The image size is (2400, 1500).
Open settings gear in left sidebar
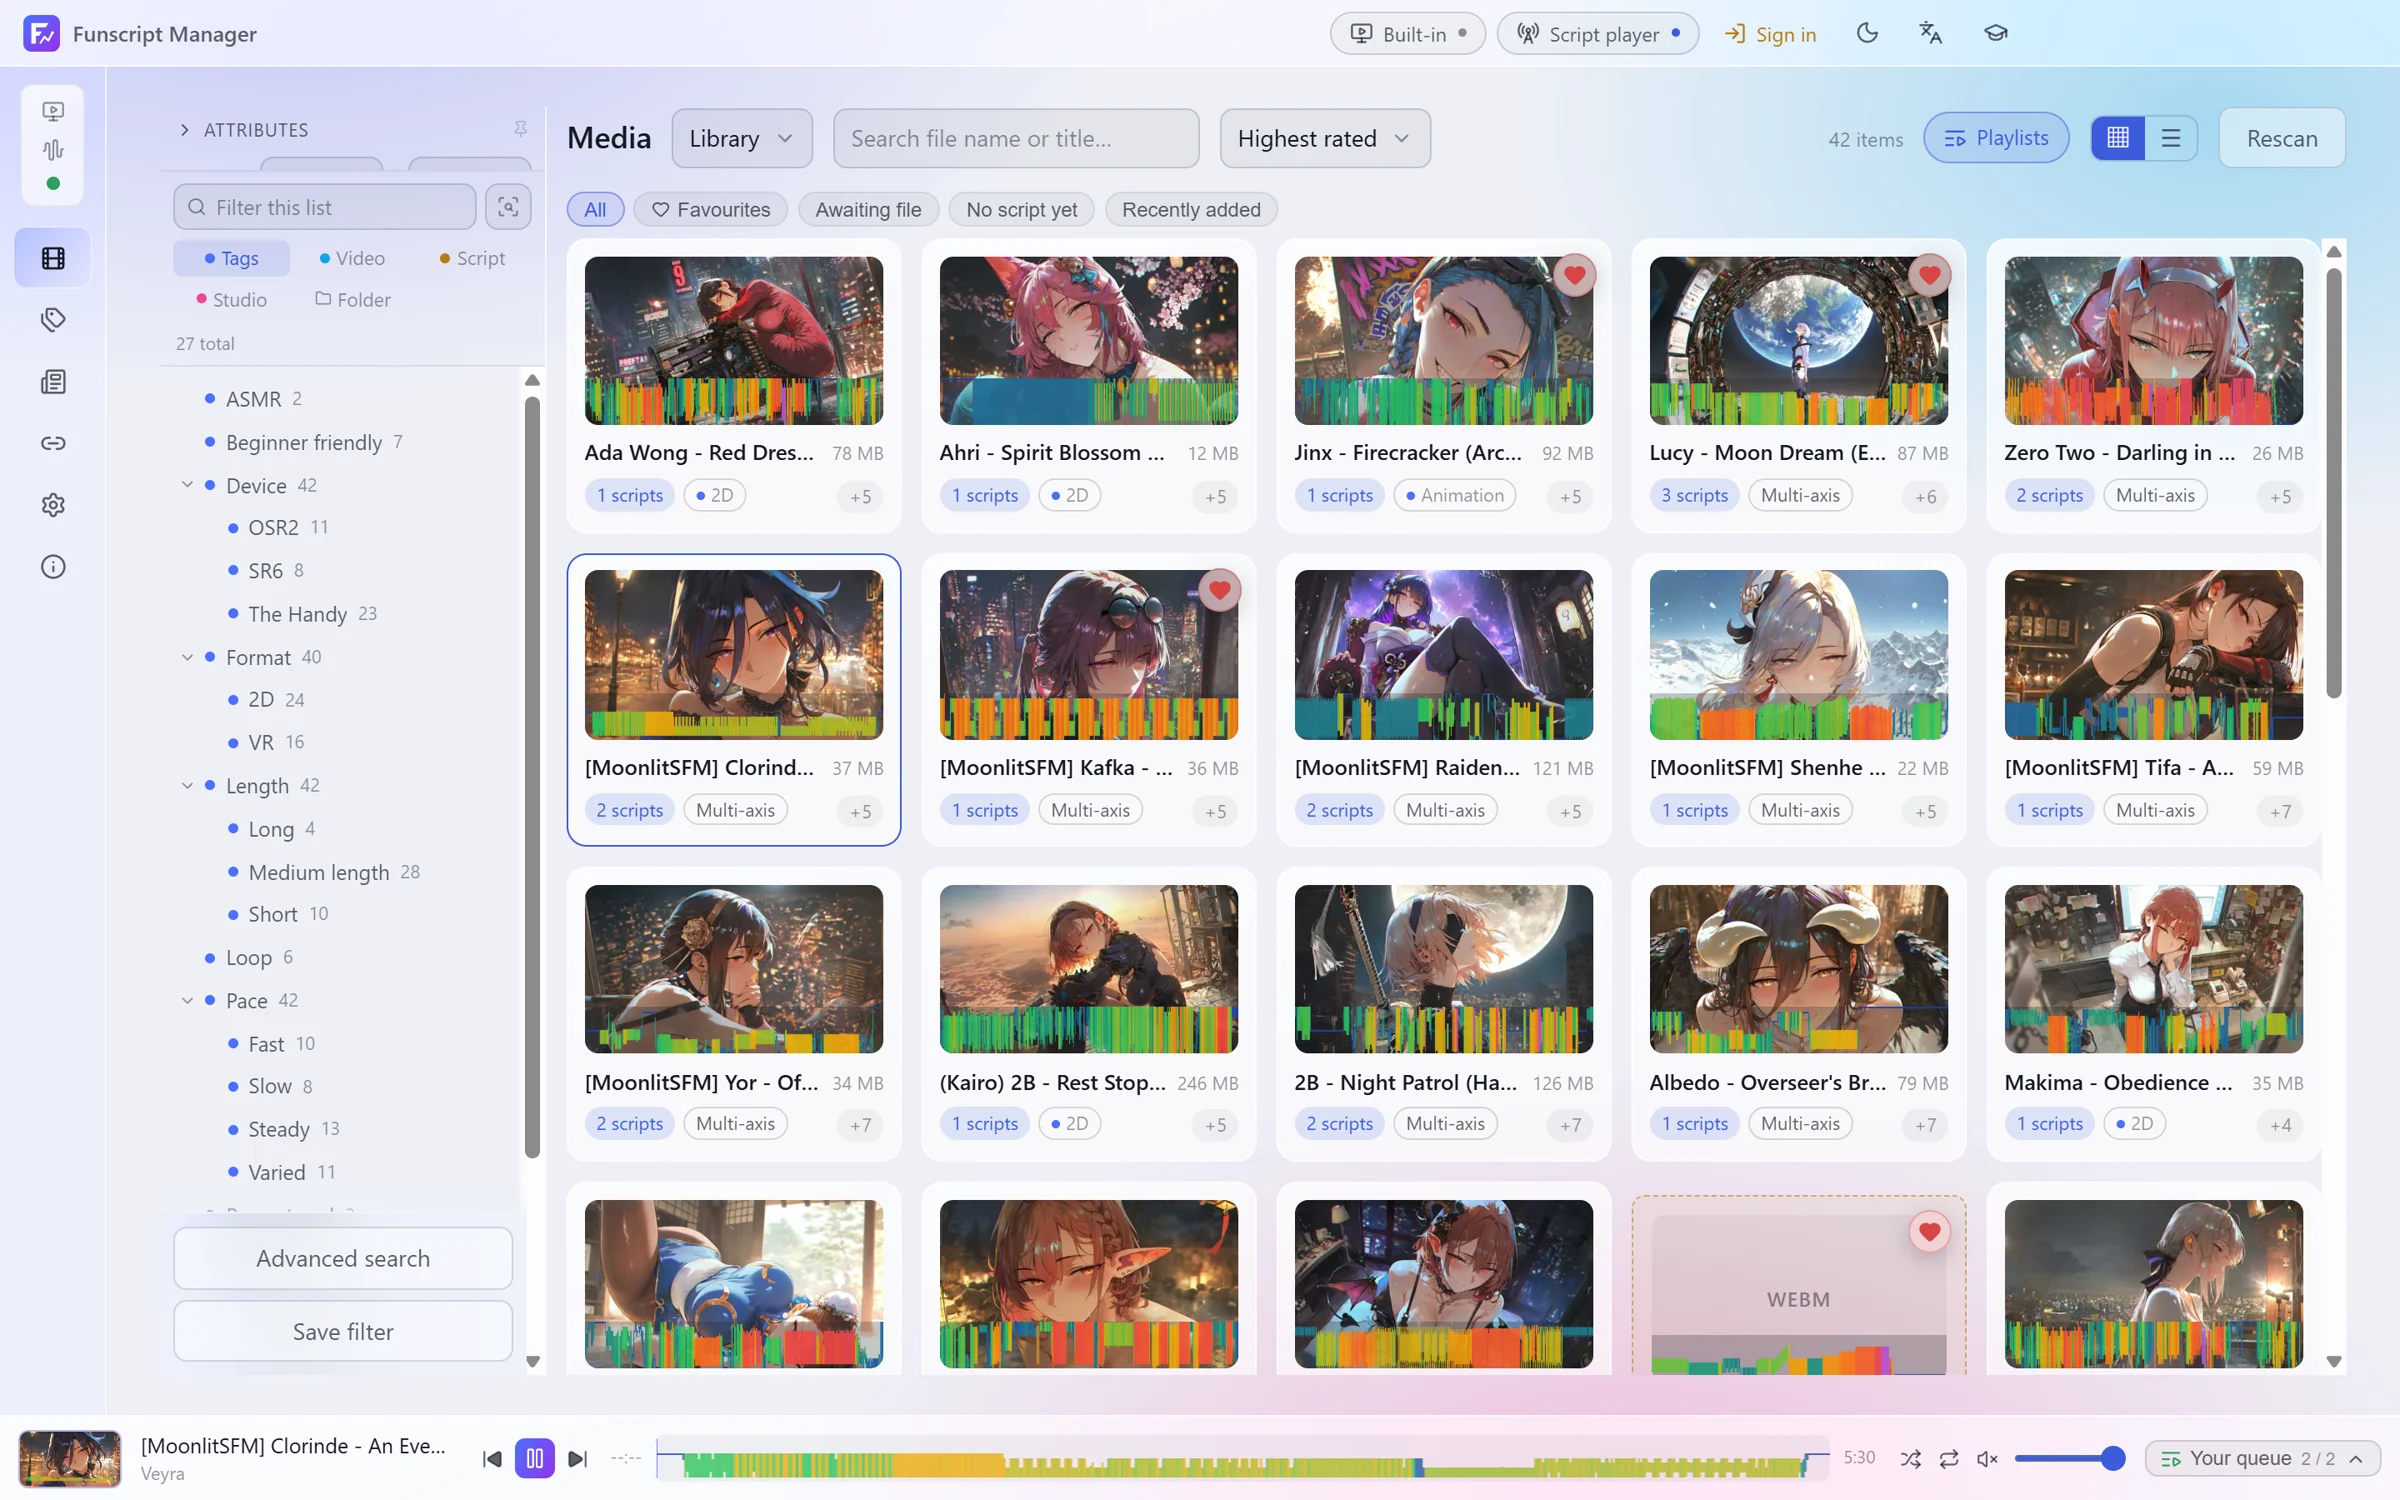53,505
